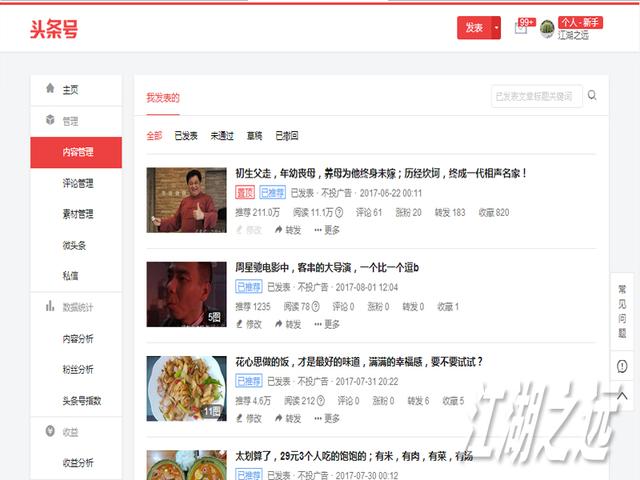
Task: Open 内容分析 in the sidebar
Action: pyautogui.click(x=76, y=338)
